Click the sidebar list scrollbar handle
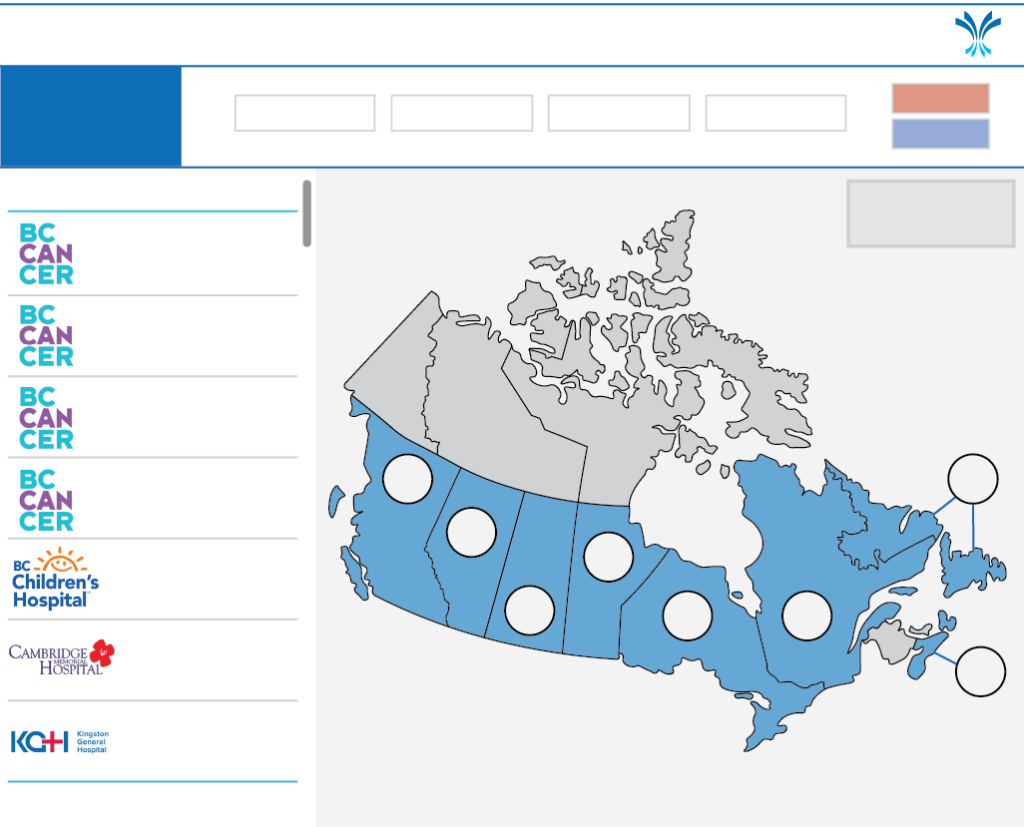1024x827 pixels. click(307, 214)
